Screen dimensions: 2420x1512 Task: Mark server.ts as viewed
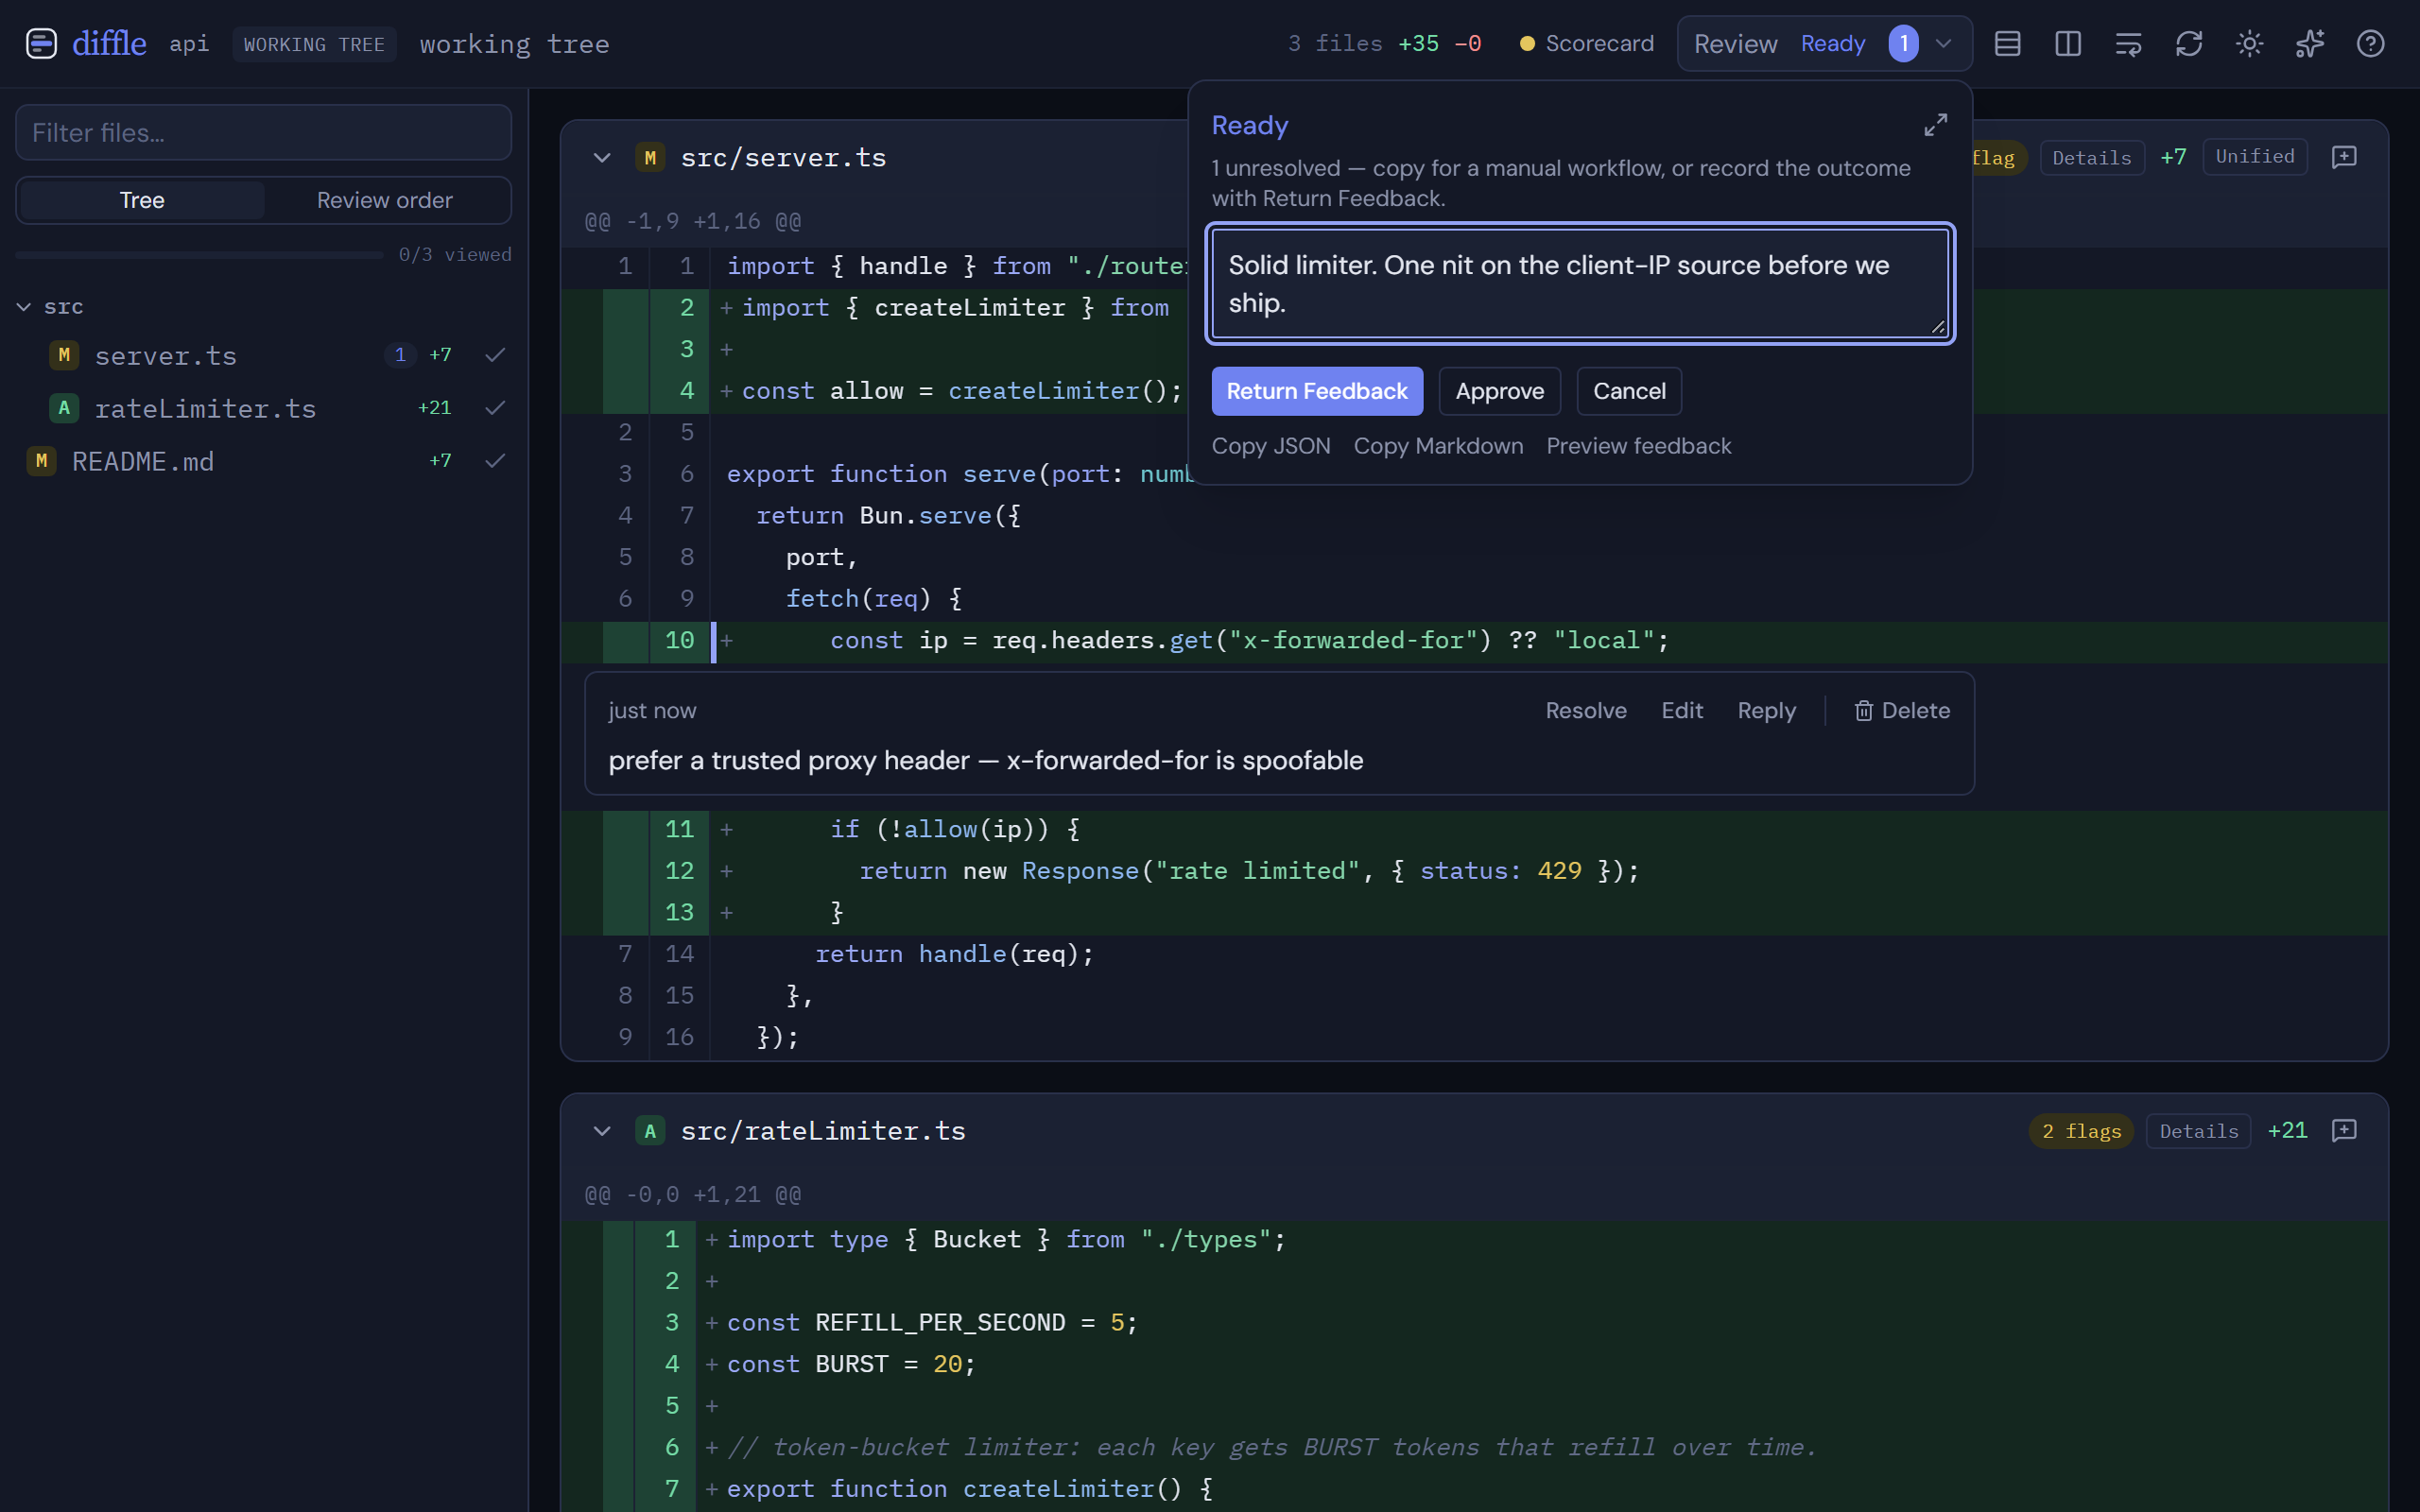(x=495, y=355)
